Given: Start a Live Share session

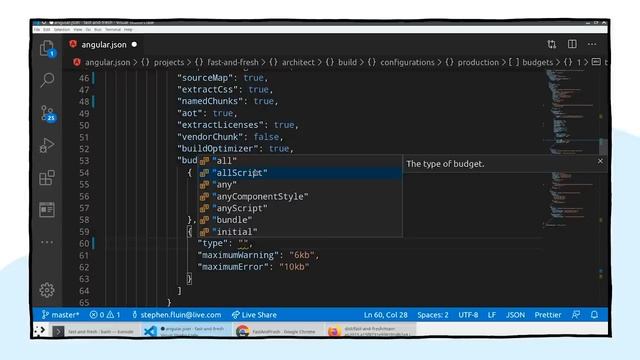Looking at the screenshot, I should tap(254, 315).
